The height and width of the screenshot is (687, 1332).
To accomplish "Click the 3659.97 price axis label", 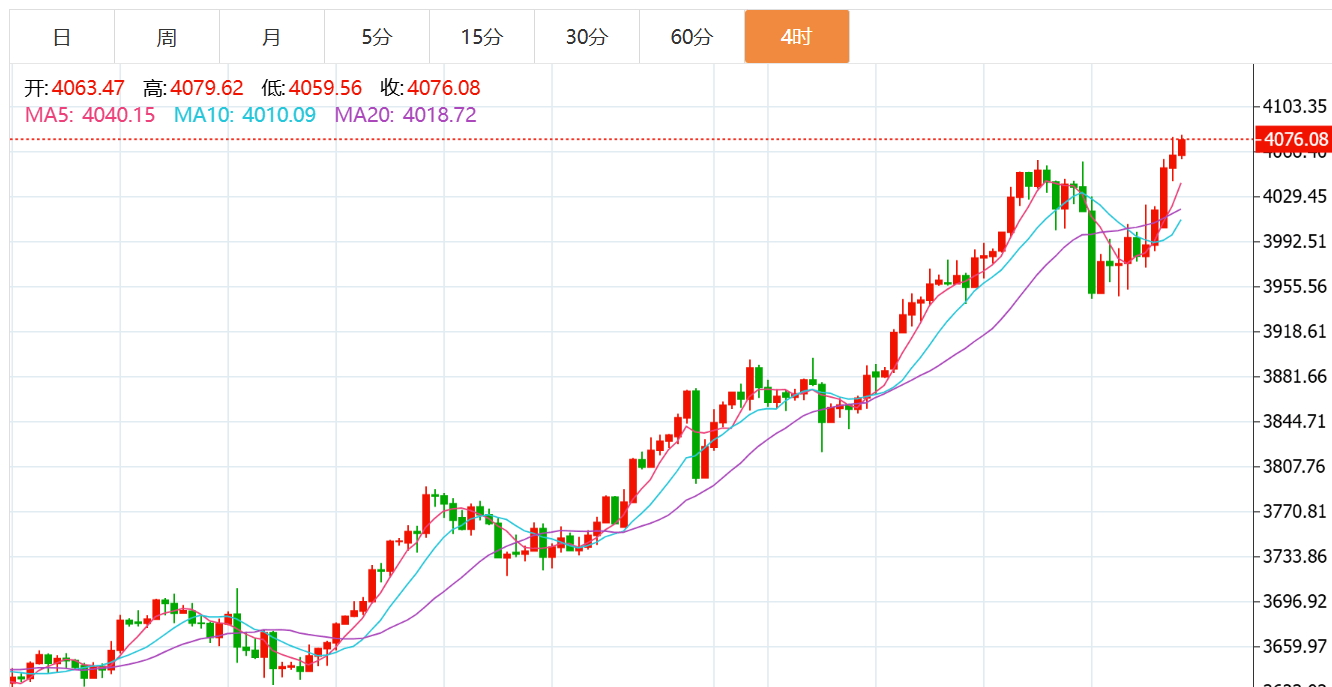I will point(1295,646).
